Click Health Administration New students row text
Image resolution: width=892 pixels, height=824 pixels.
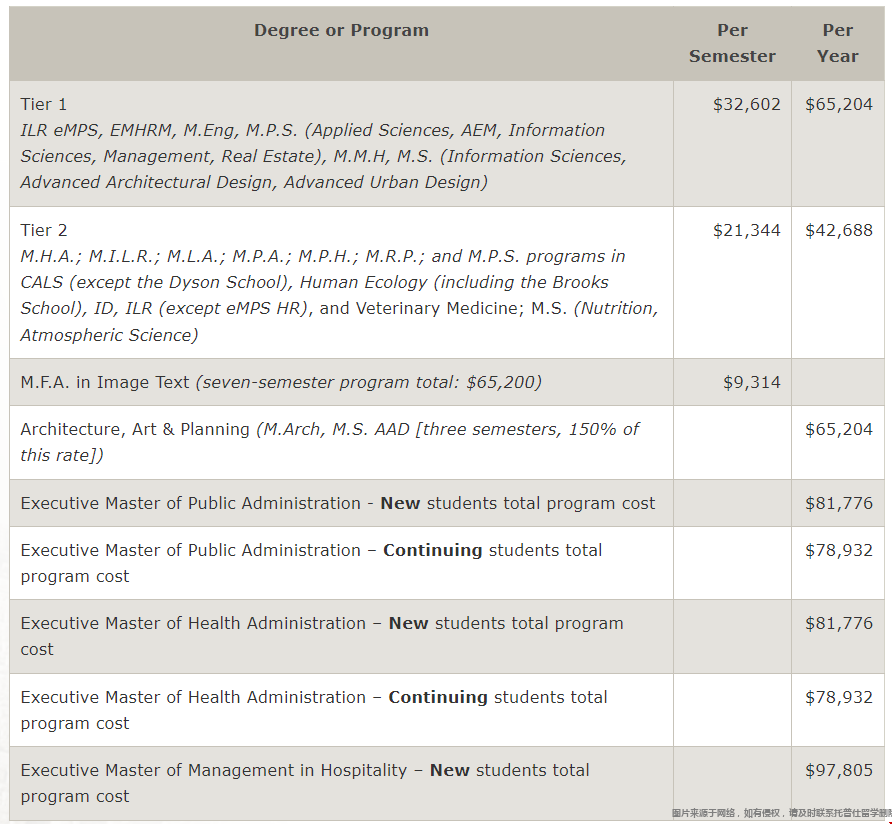tap(322, 636)
